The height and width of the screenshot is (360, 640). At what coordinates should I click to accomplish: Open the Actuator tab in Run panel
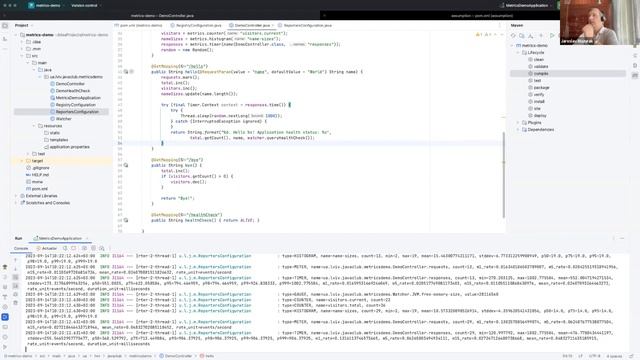pyautogui.click(x=47, y=248)
